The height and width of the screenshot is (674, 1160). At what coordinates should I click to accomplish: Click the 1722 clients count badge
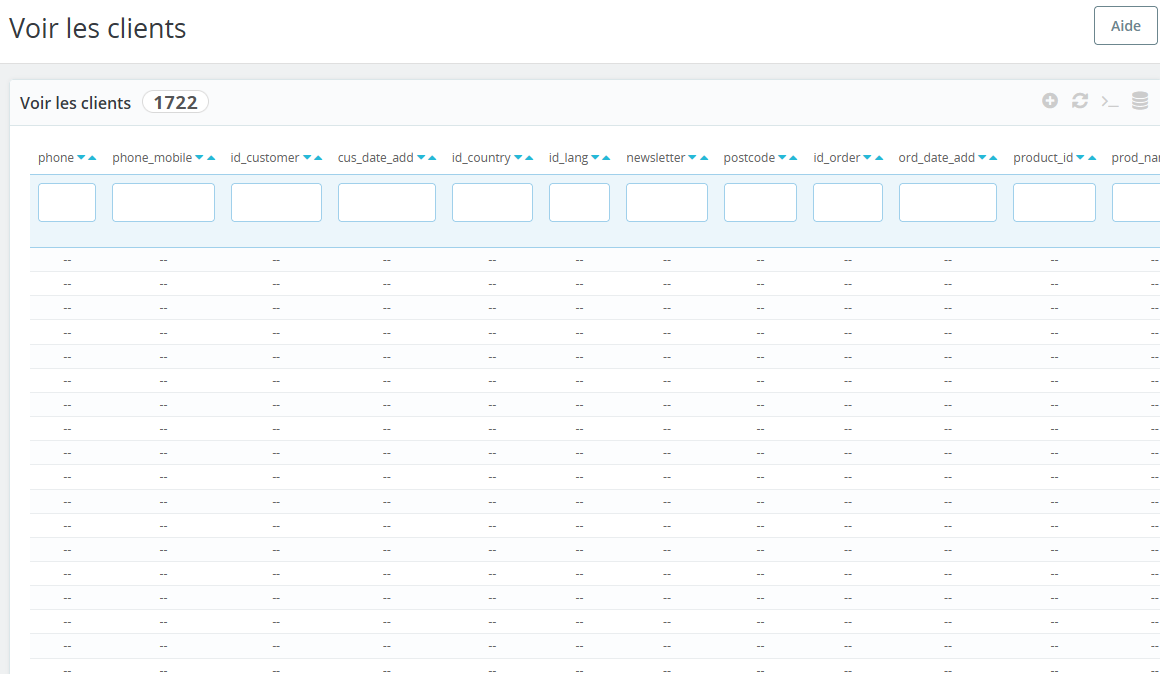tap(175, 102)
